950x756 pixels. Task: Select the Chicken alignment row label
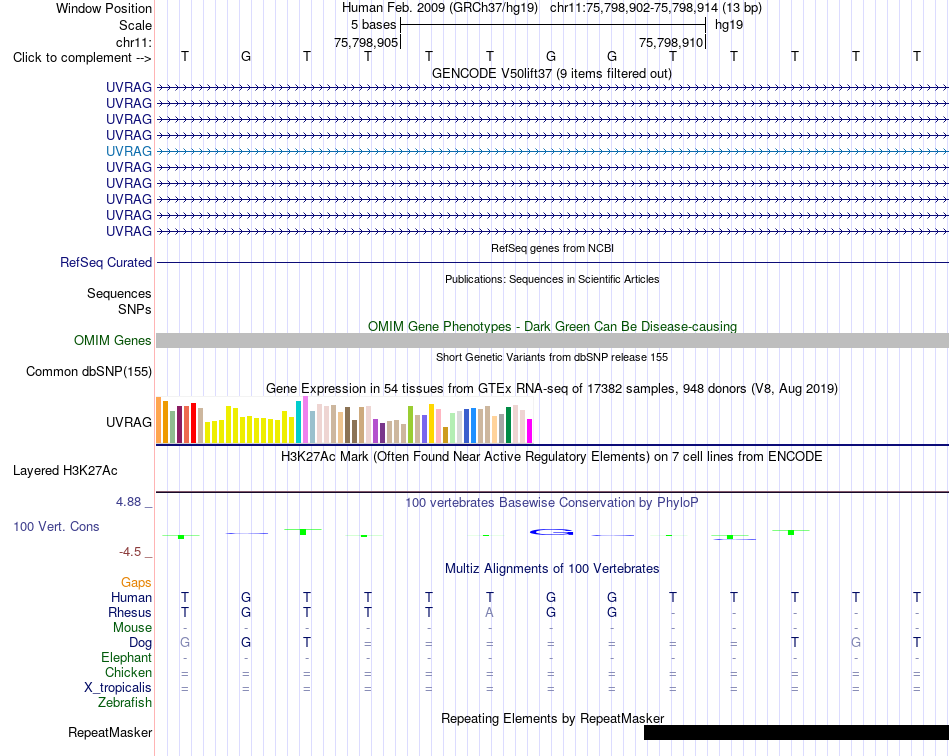128,672
